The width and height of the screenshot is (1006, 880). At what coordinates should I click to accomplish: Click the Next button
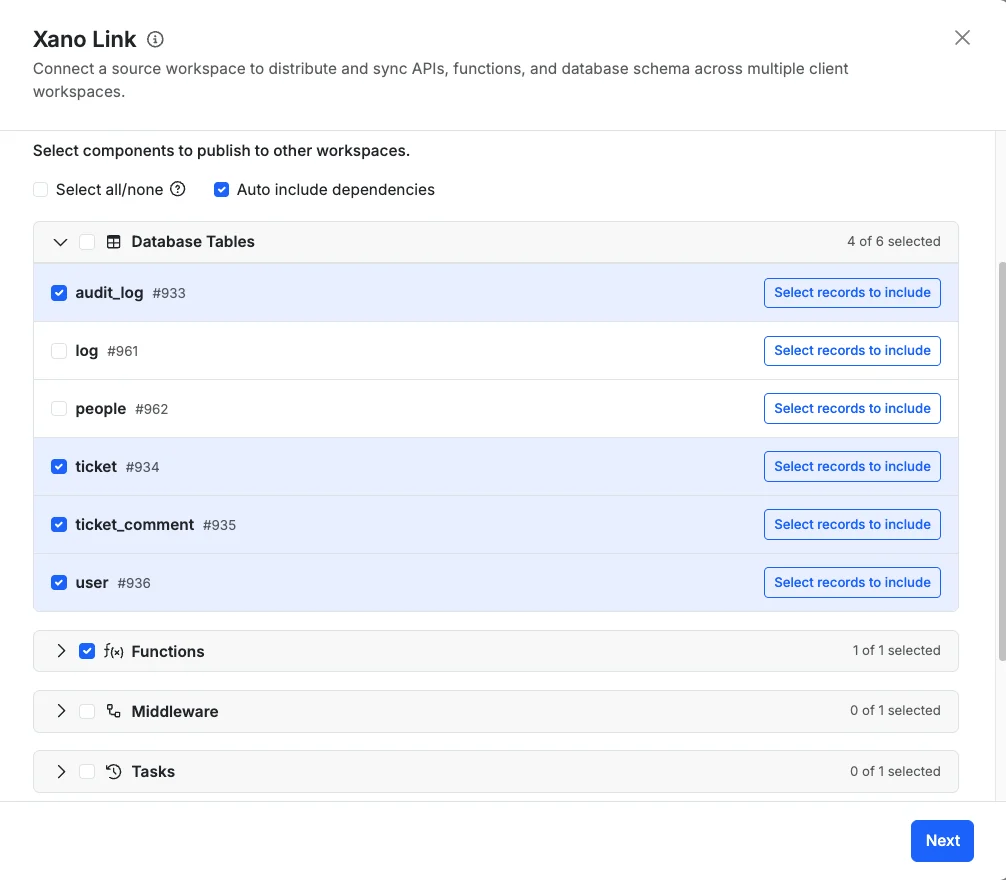tap(942, 840)
